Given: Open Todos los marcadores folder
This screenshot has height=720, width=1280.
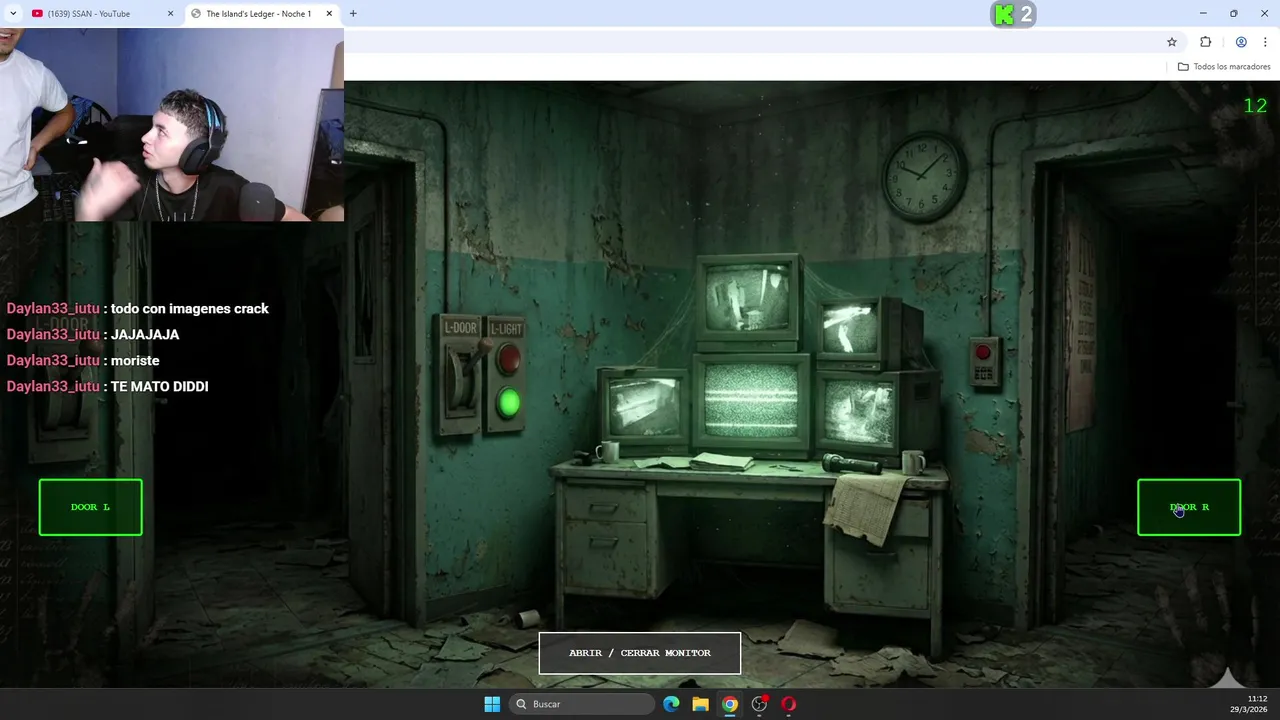Looking at the screenshot, I should 1224,67.
